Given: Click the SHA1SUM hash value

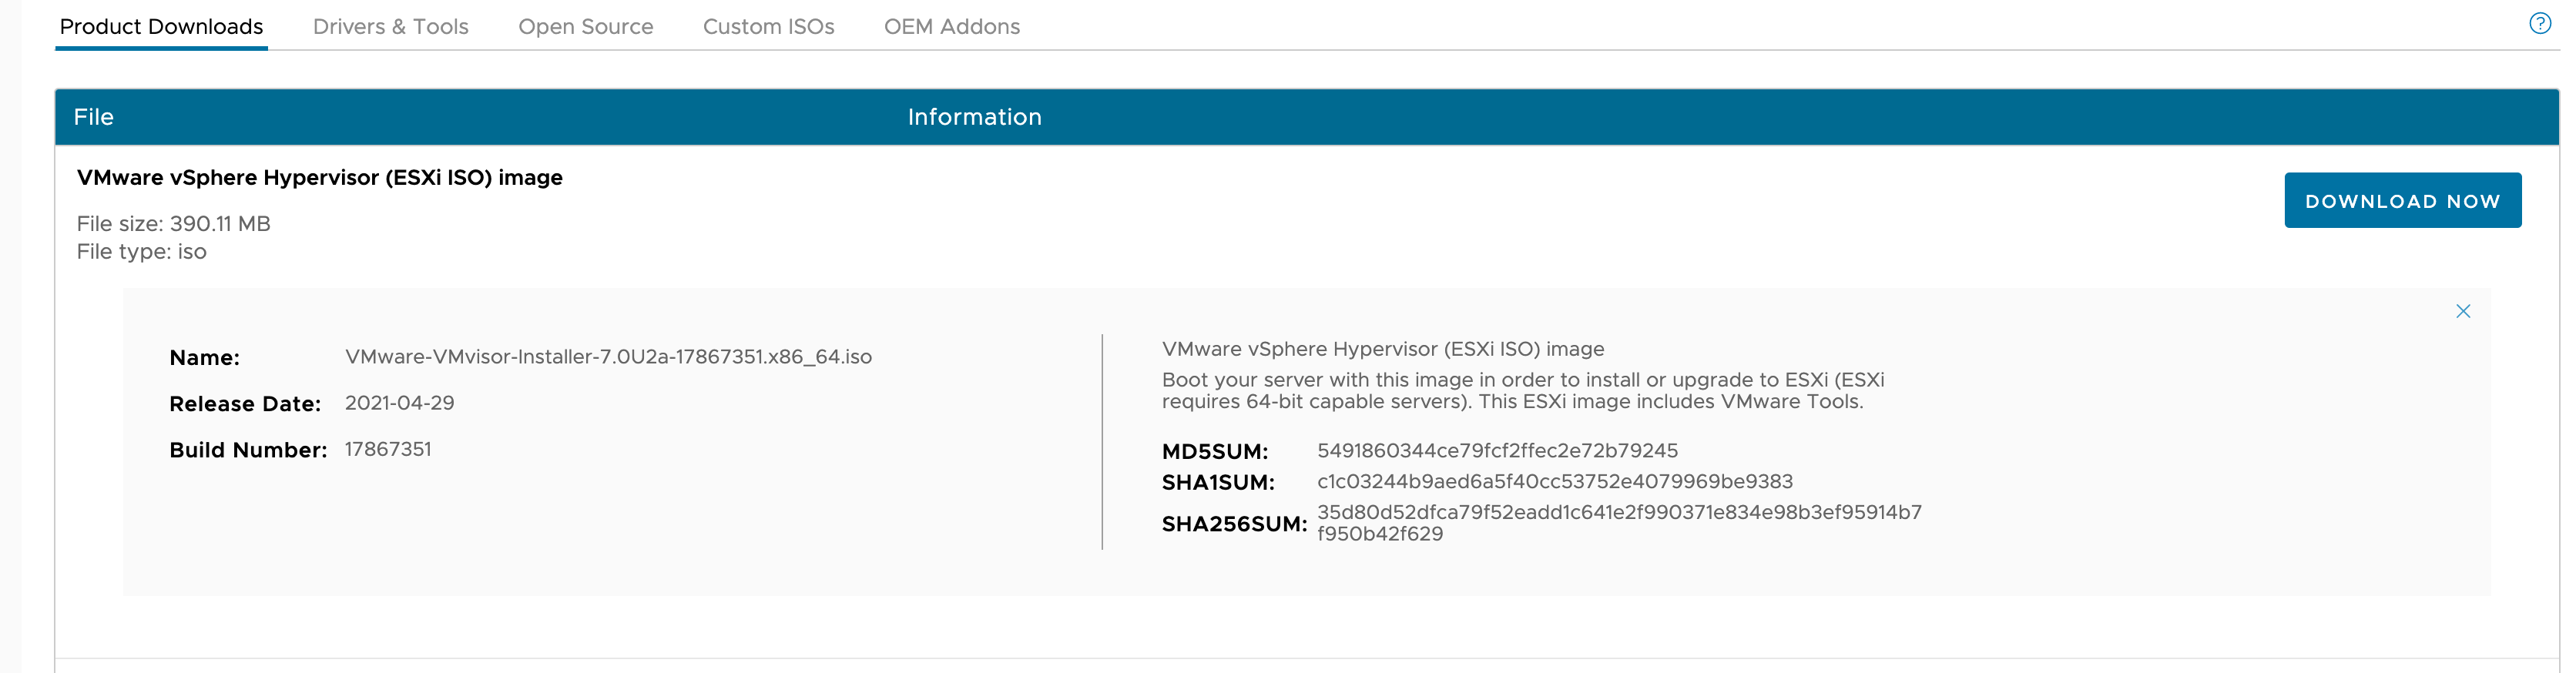Looking at the screenshot, I should click(1554, 482).
